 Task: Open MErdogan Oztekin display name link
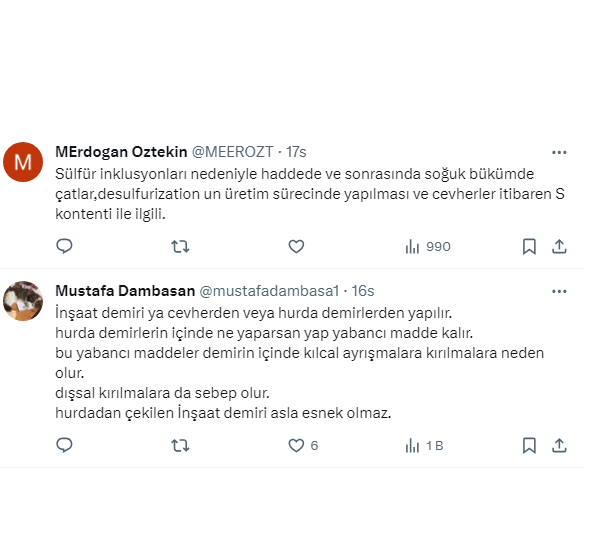(x=120, y=152)
